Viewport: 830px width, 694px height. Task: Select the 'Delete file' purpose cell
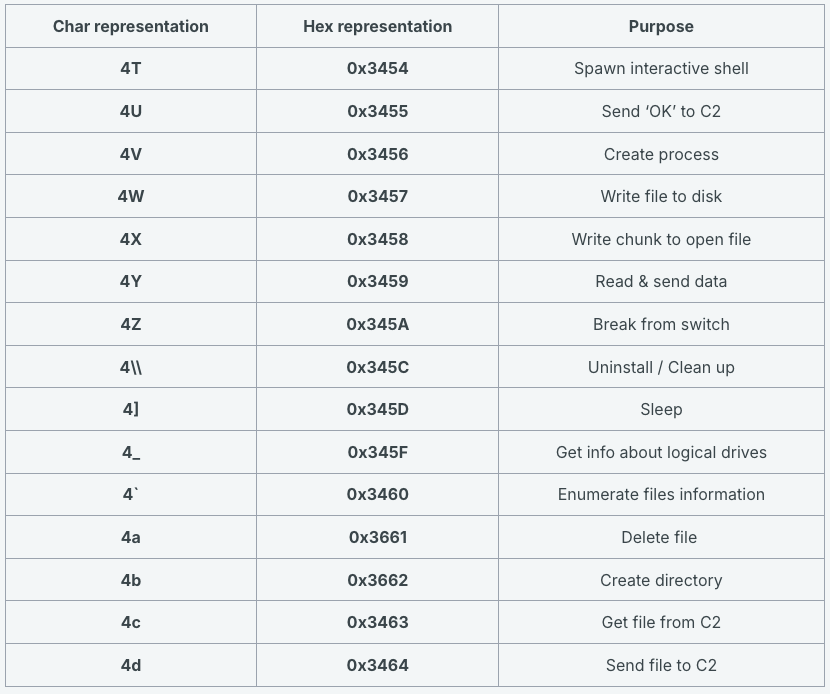tap(659, 538)
